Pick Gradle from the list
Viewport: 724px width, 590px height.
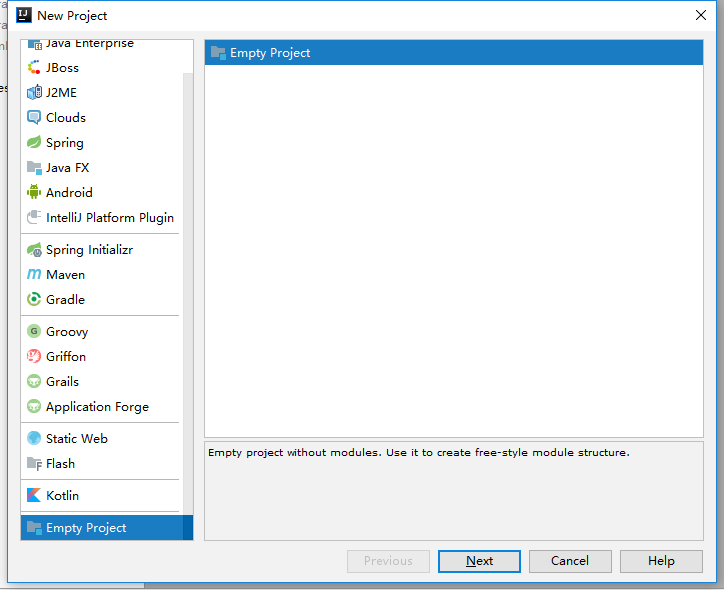100,299
